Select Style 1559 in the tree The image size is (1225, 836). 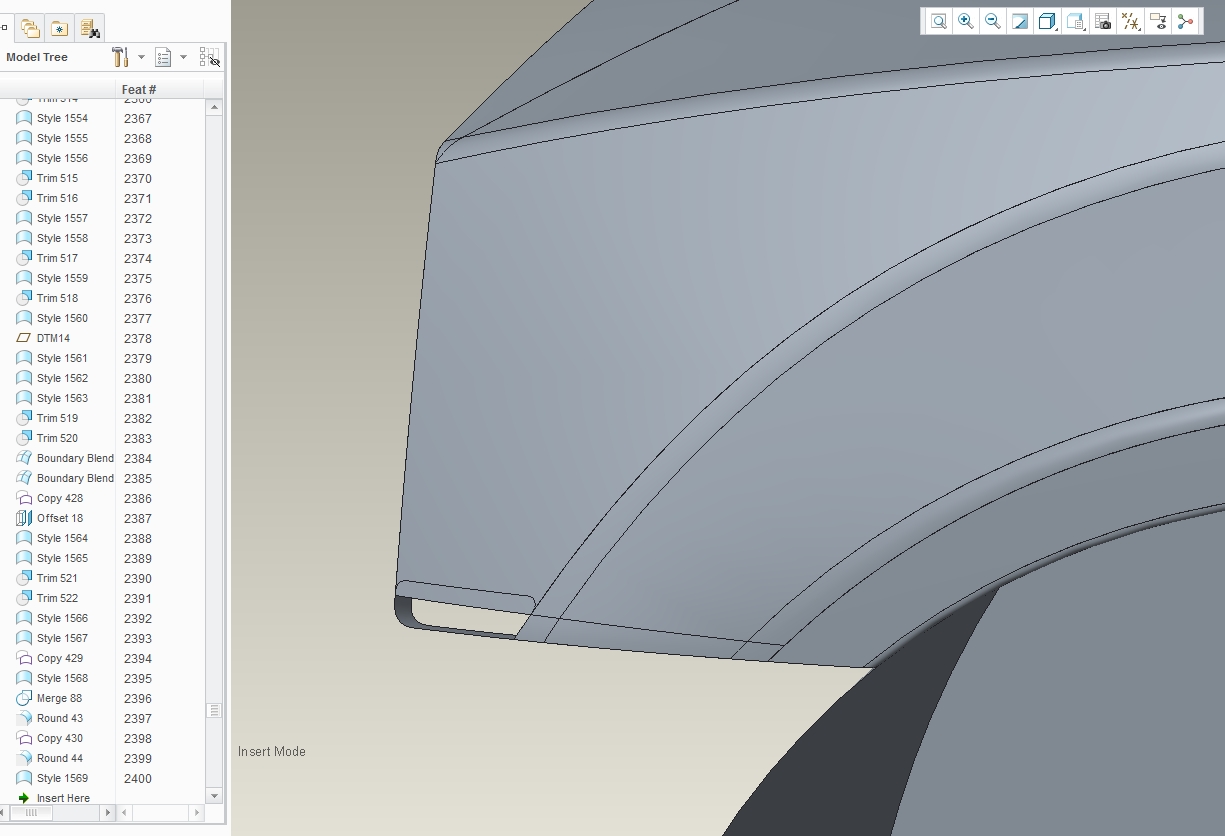62,278
